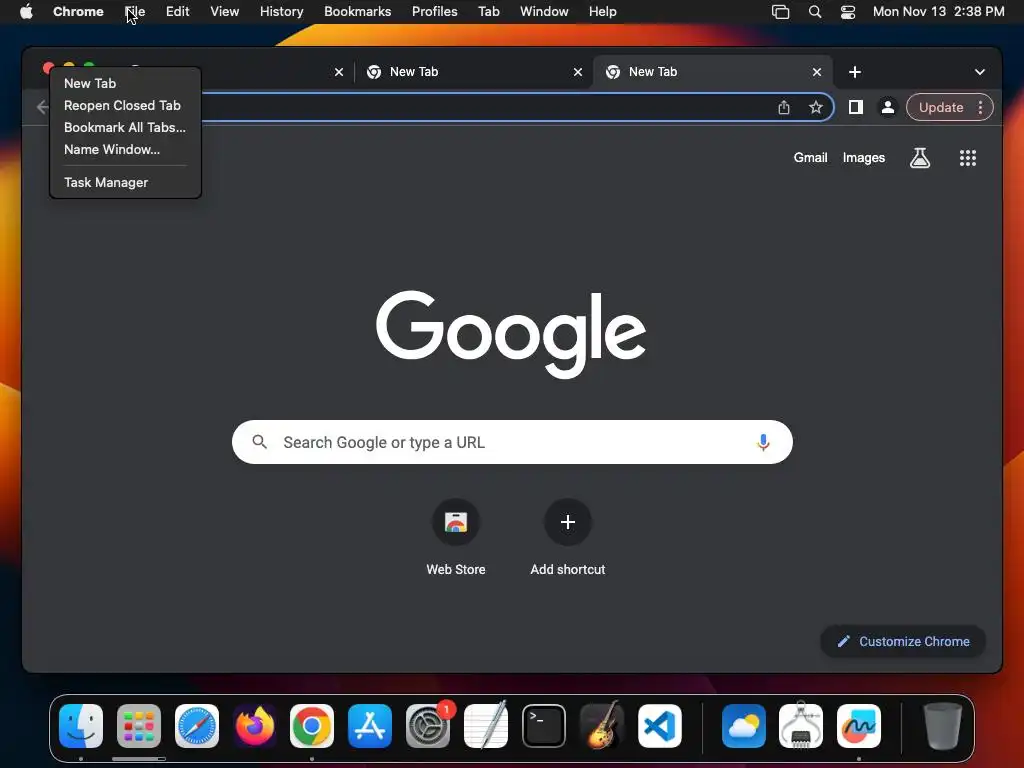Open the Weather app from the Dock

(x=744, y=726)
